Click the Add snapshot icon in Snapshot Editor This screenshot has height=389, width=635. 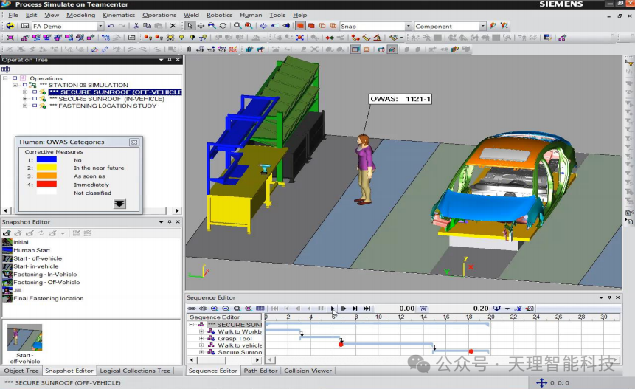6,233
